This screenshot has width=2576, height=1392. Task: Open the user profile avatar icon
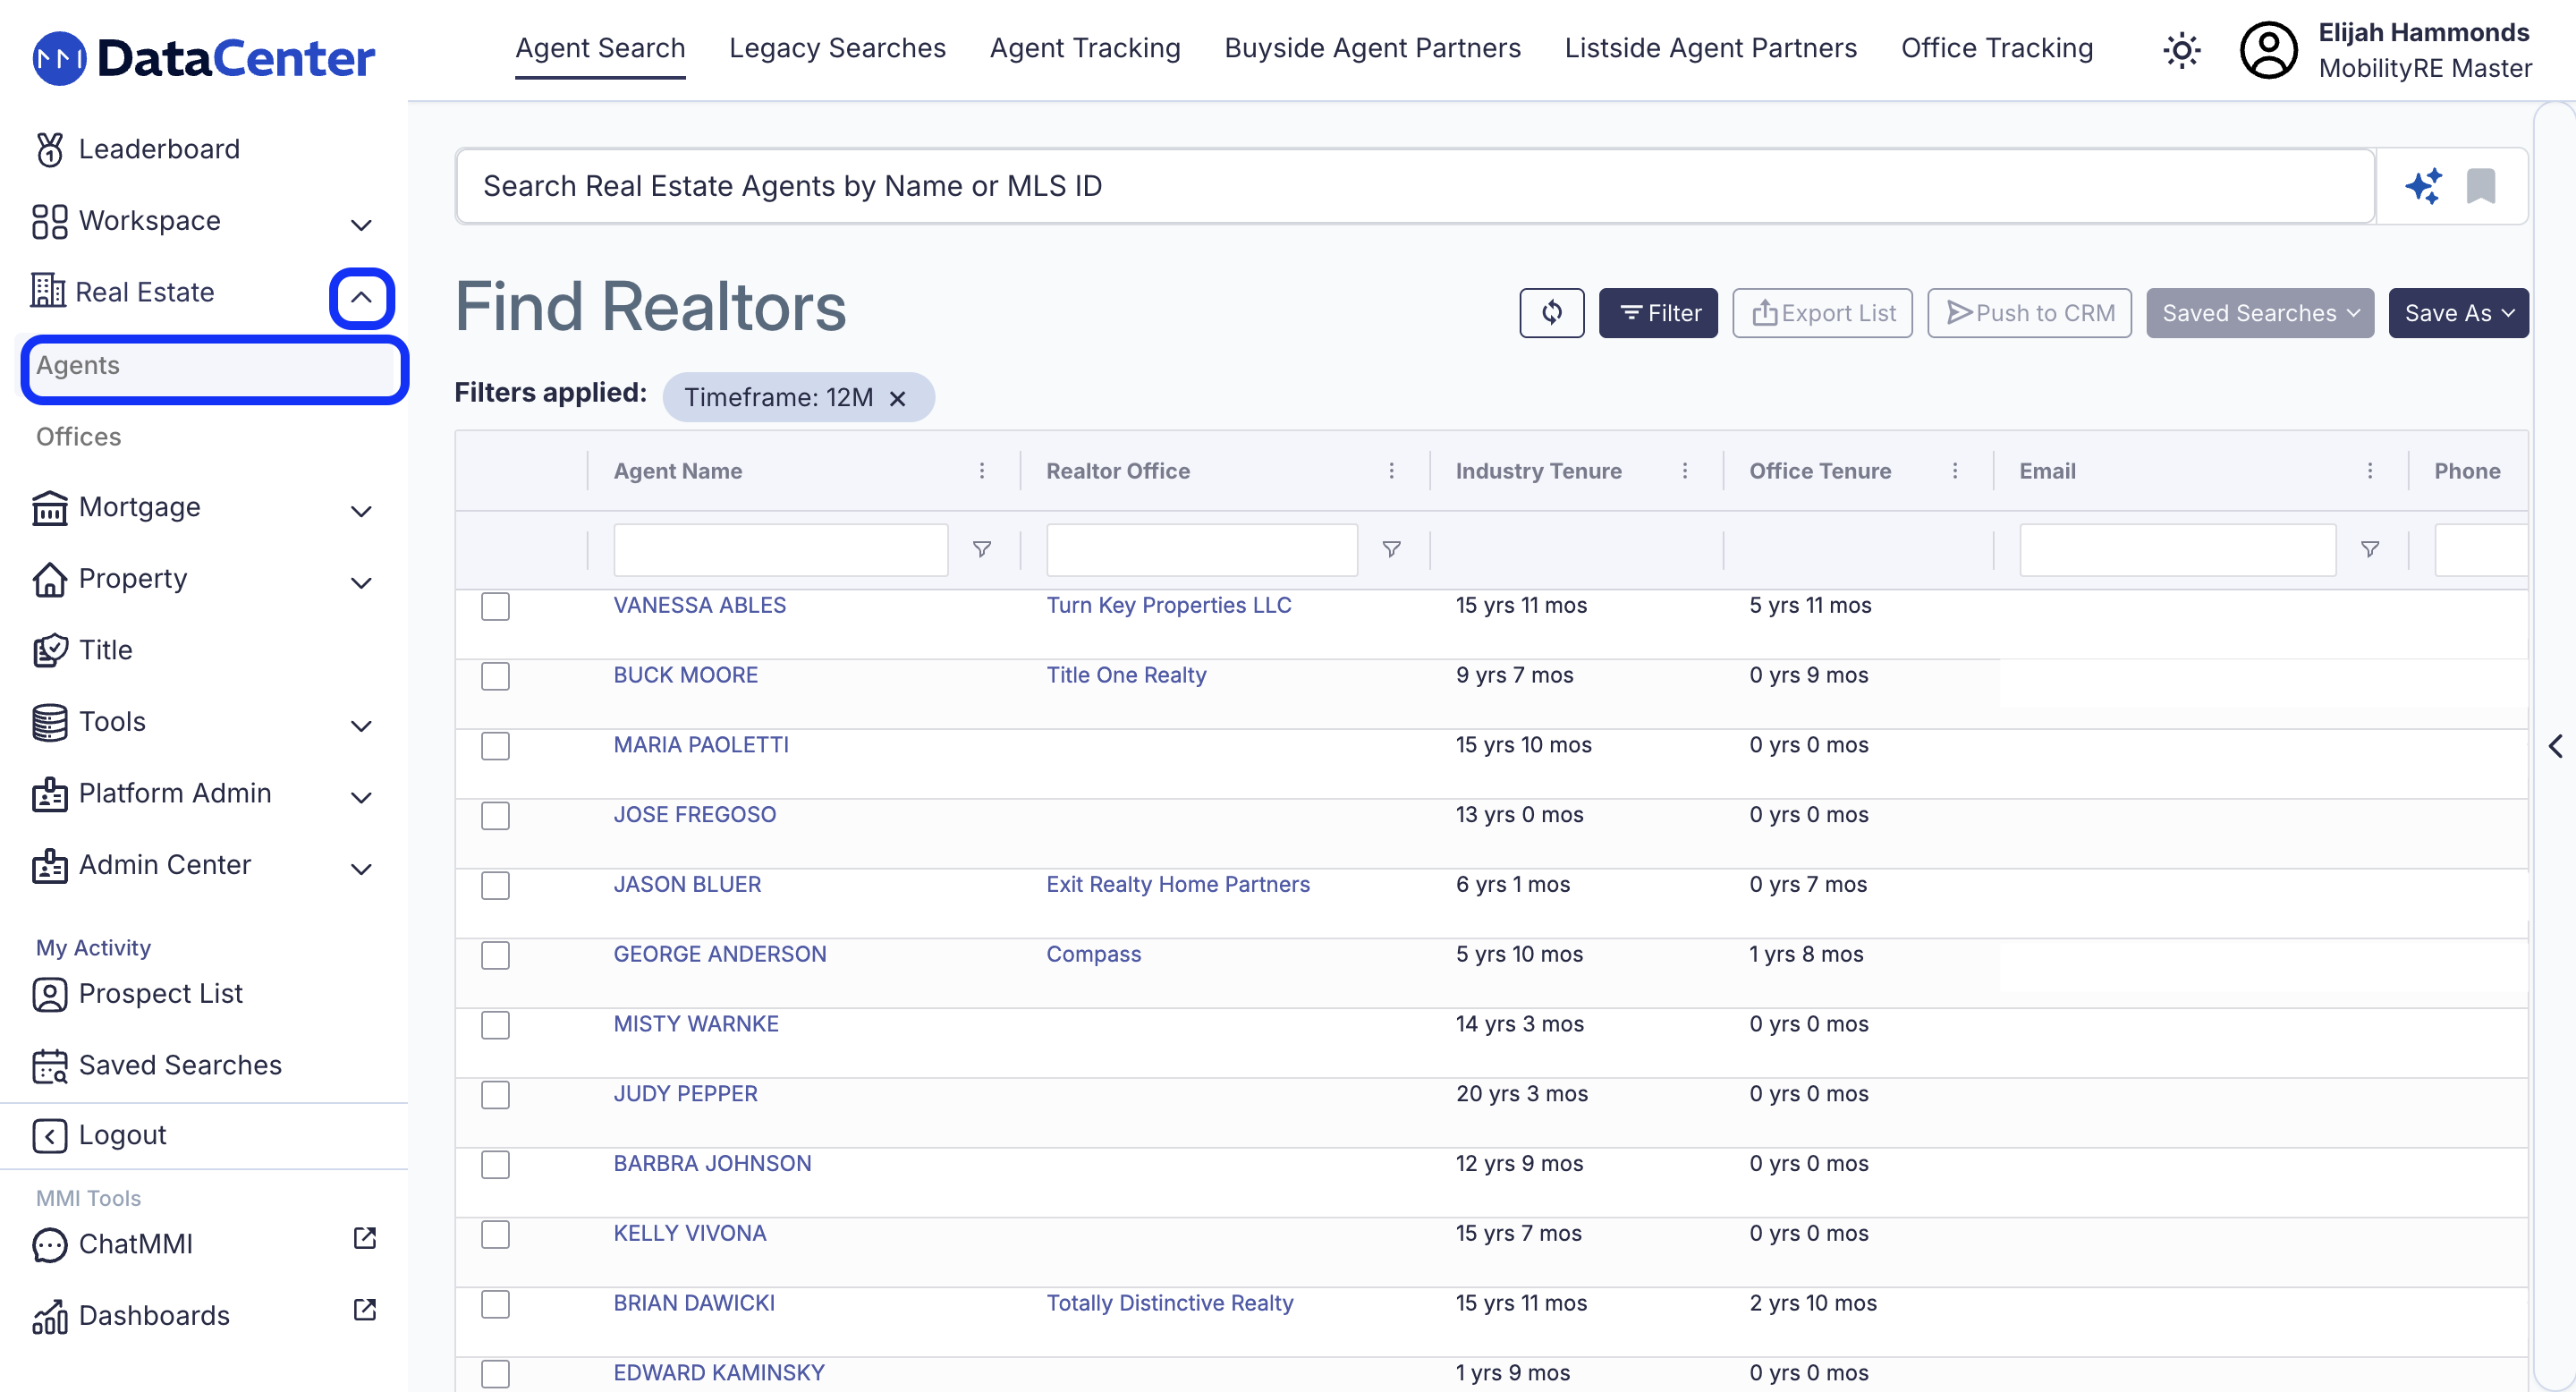click(x=2268, y=50)
